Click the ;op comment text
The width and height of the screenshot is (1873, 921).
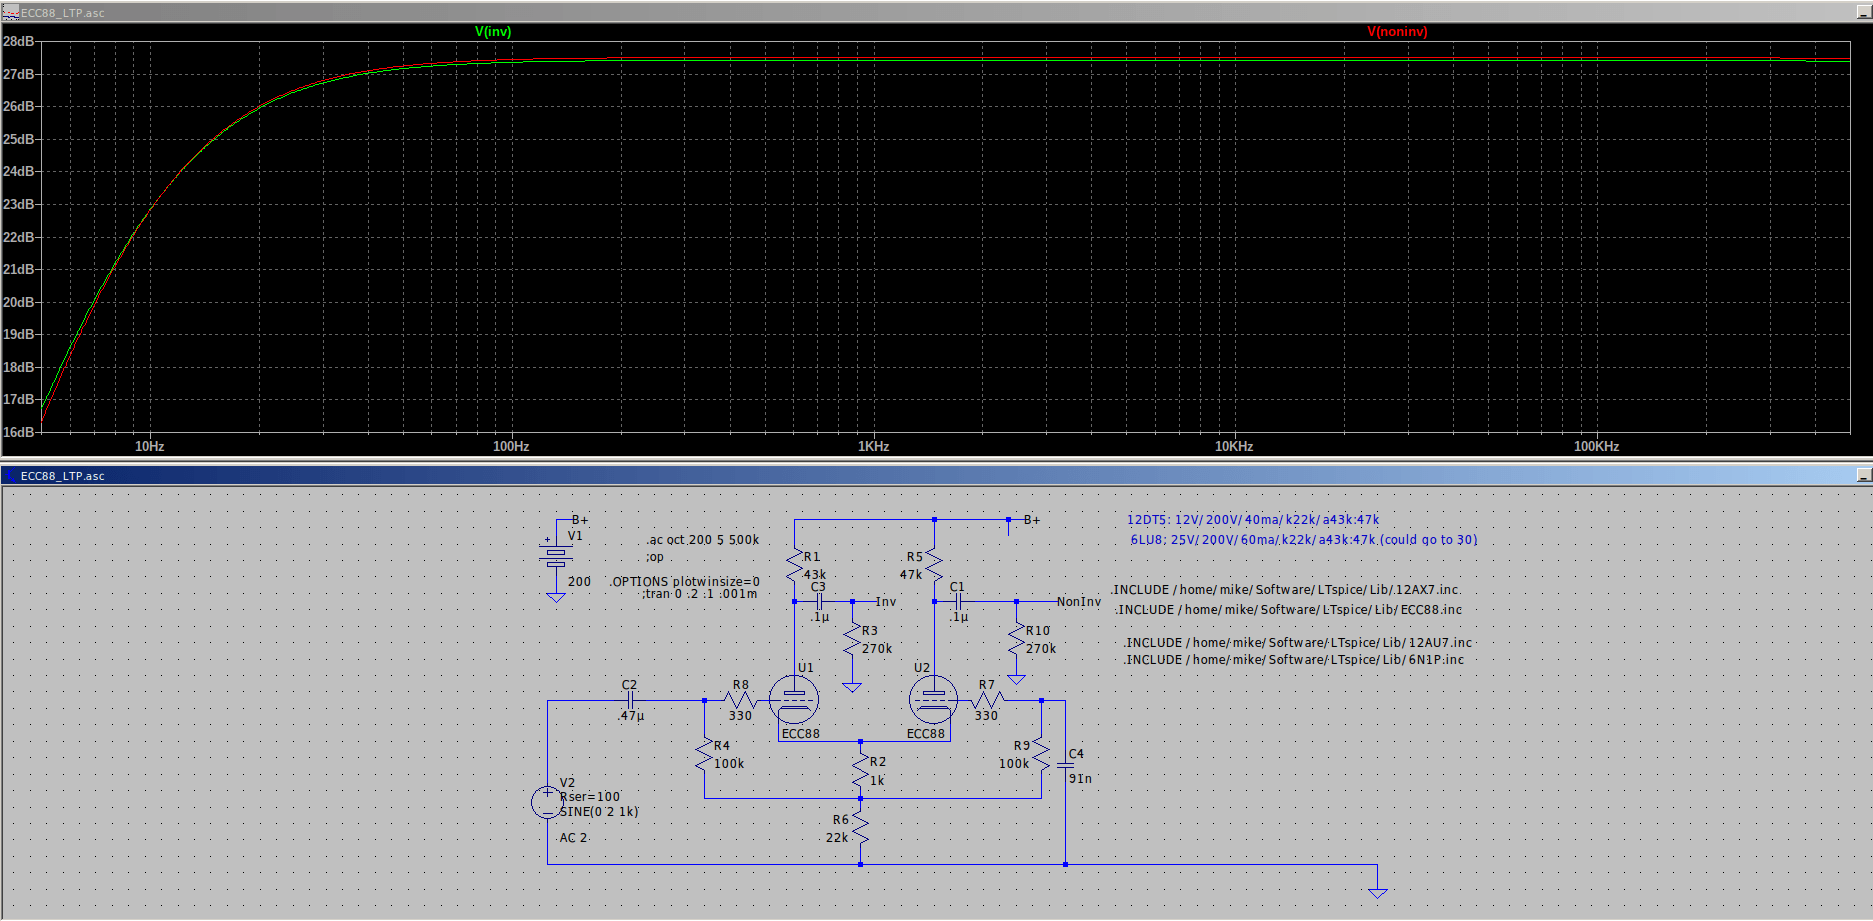pyautogui.click(x=655, y=557)
